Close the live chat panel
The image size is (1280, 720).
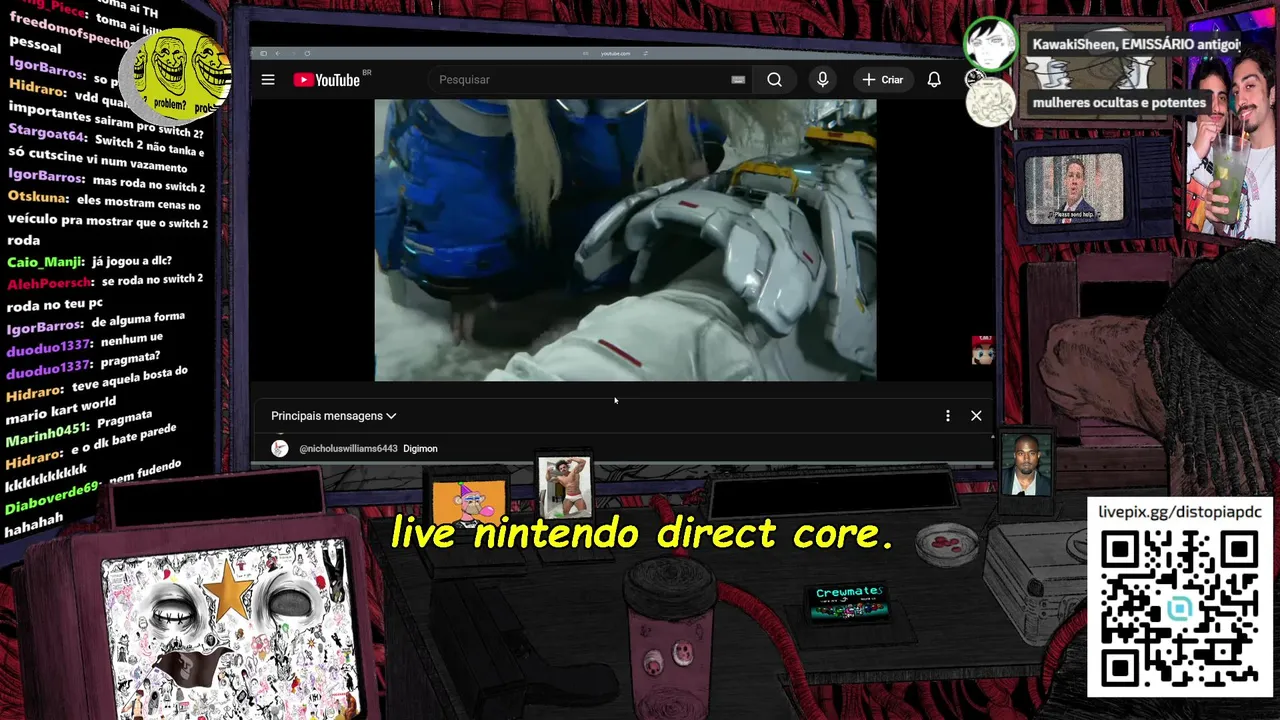coord(976,416)
